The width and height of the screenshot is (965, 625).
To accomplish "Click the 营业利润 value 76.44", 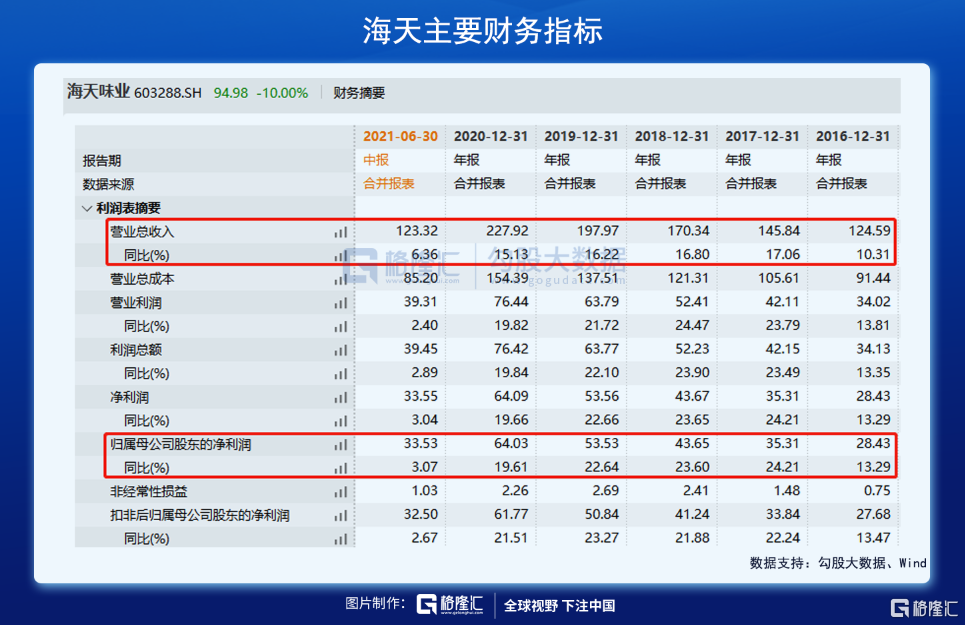I will click(x=511, y=301).
